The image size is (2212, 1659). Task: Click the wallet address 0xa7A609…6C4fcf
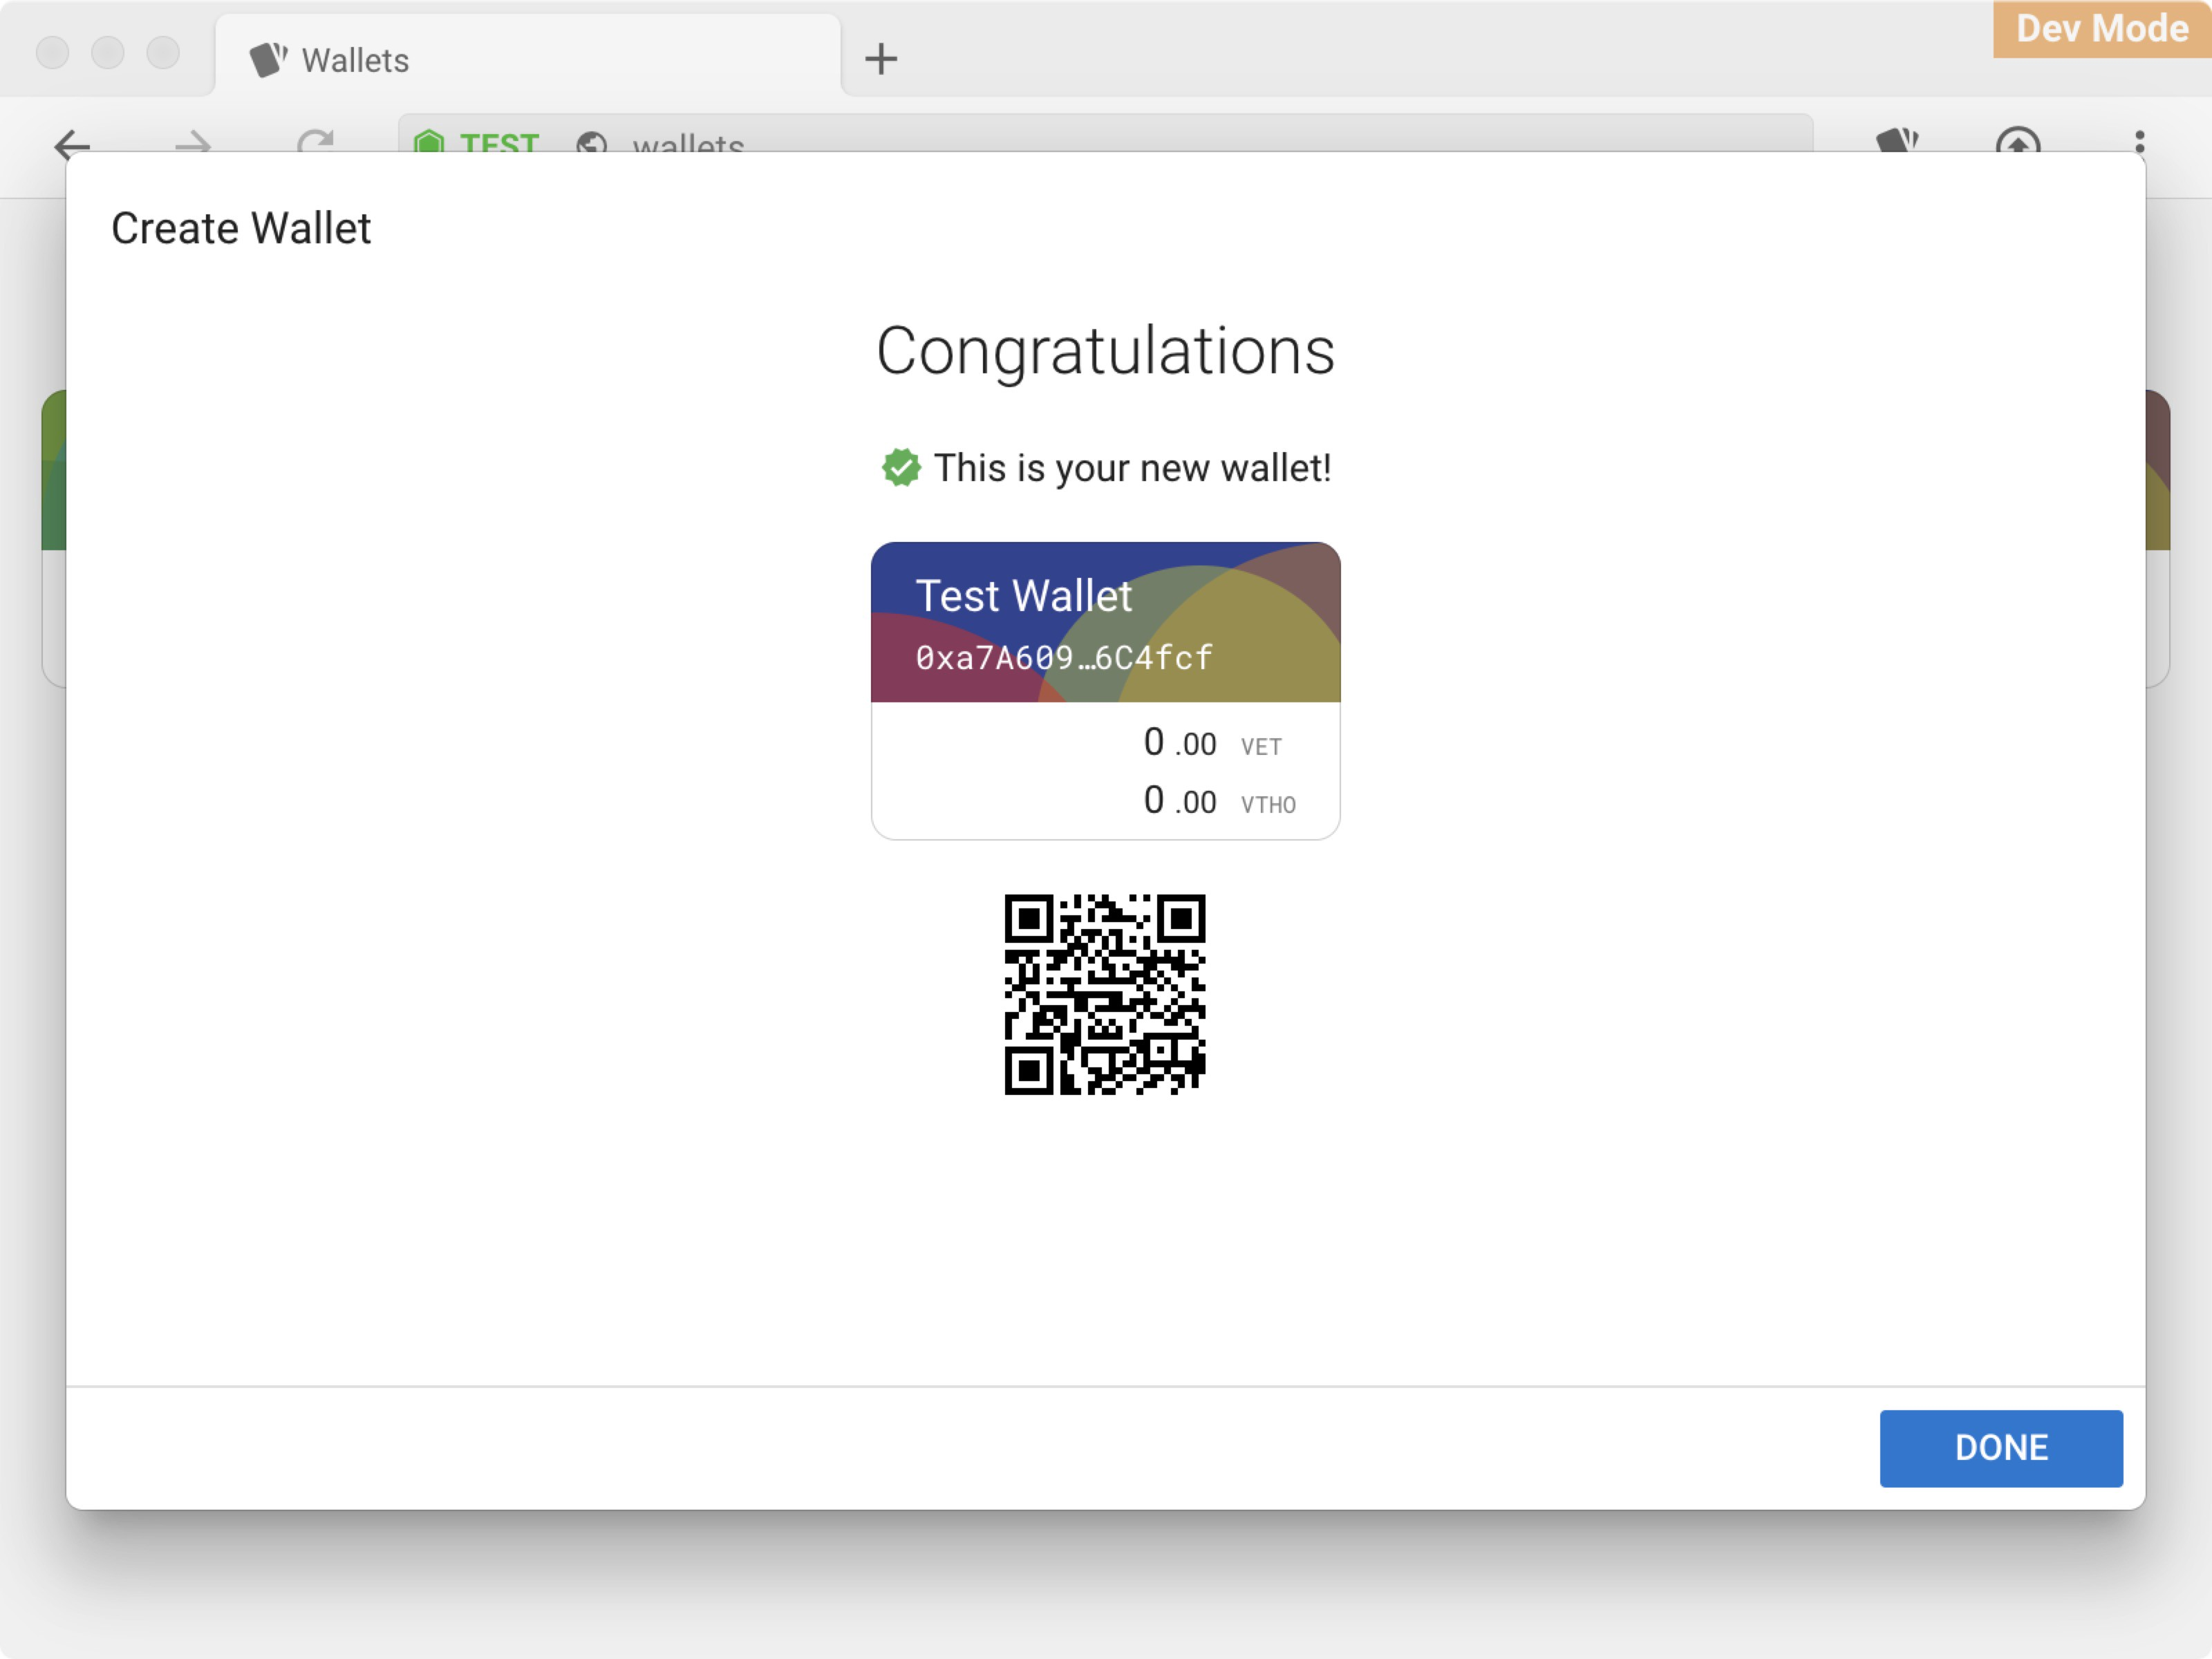coord(1063,658)
